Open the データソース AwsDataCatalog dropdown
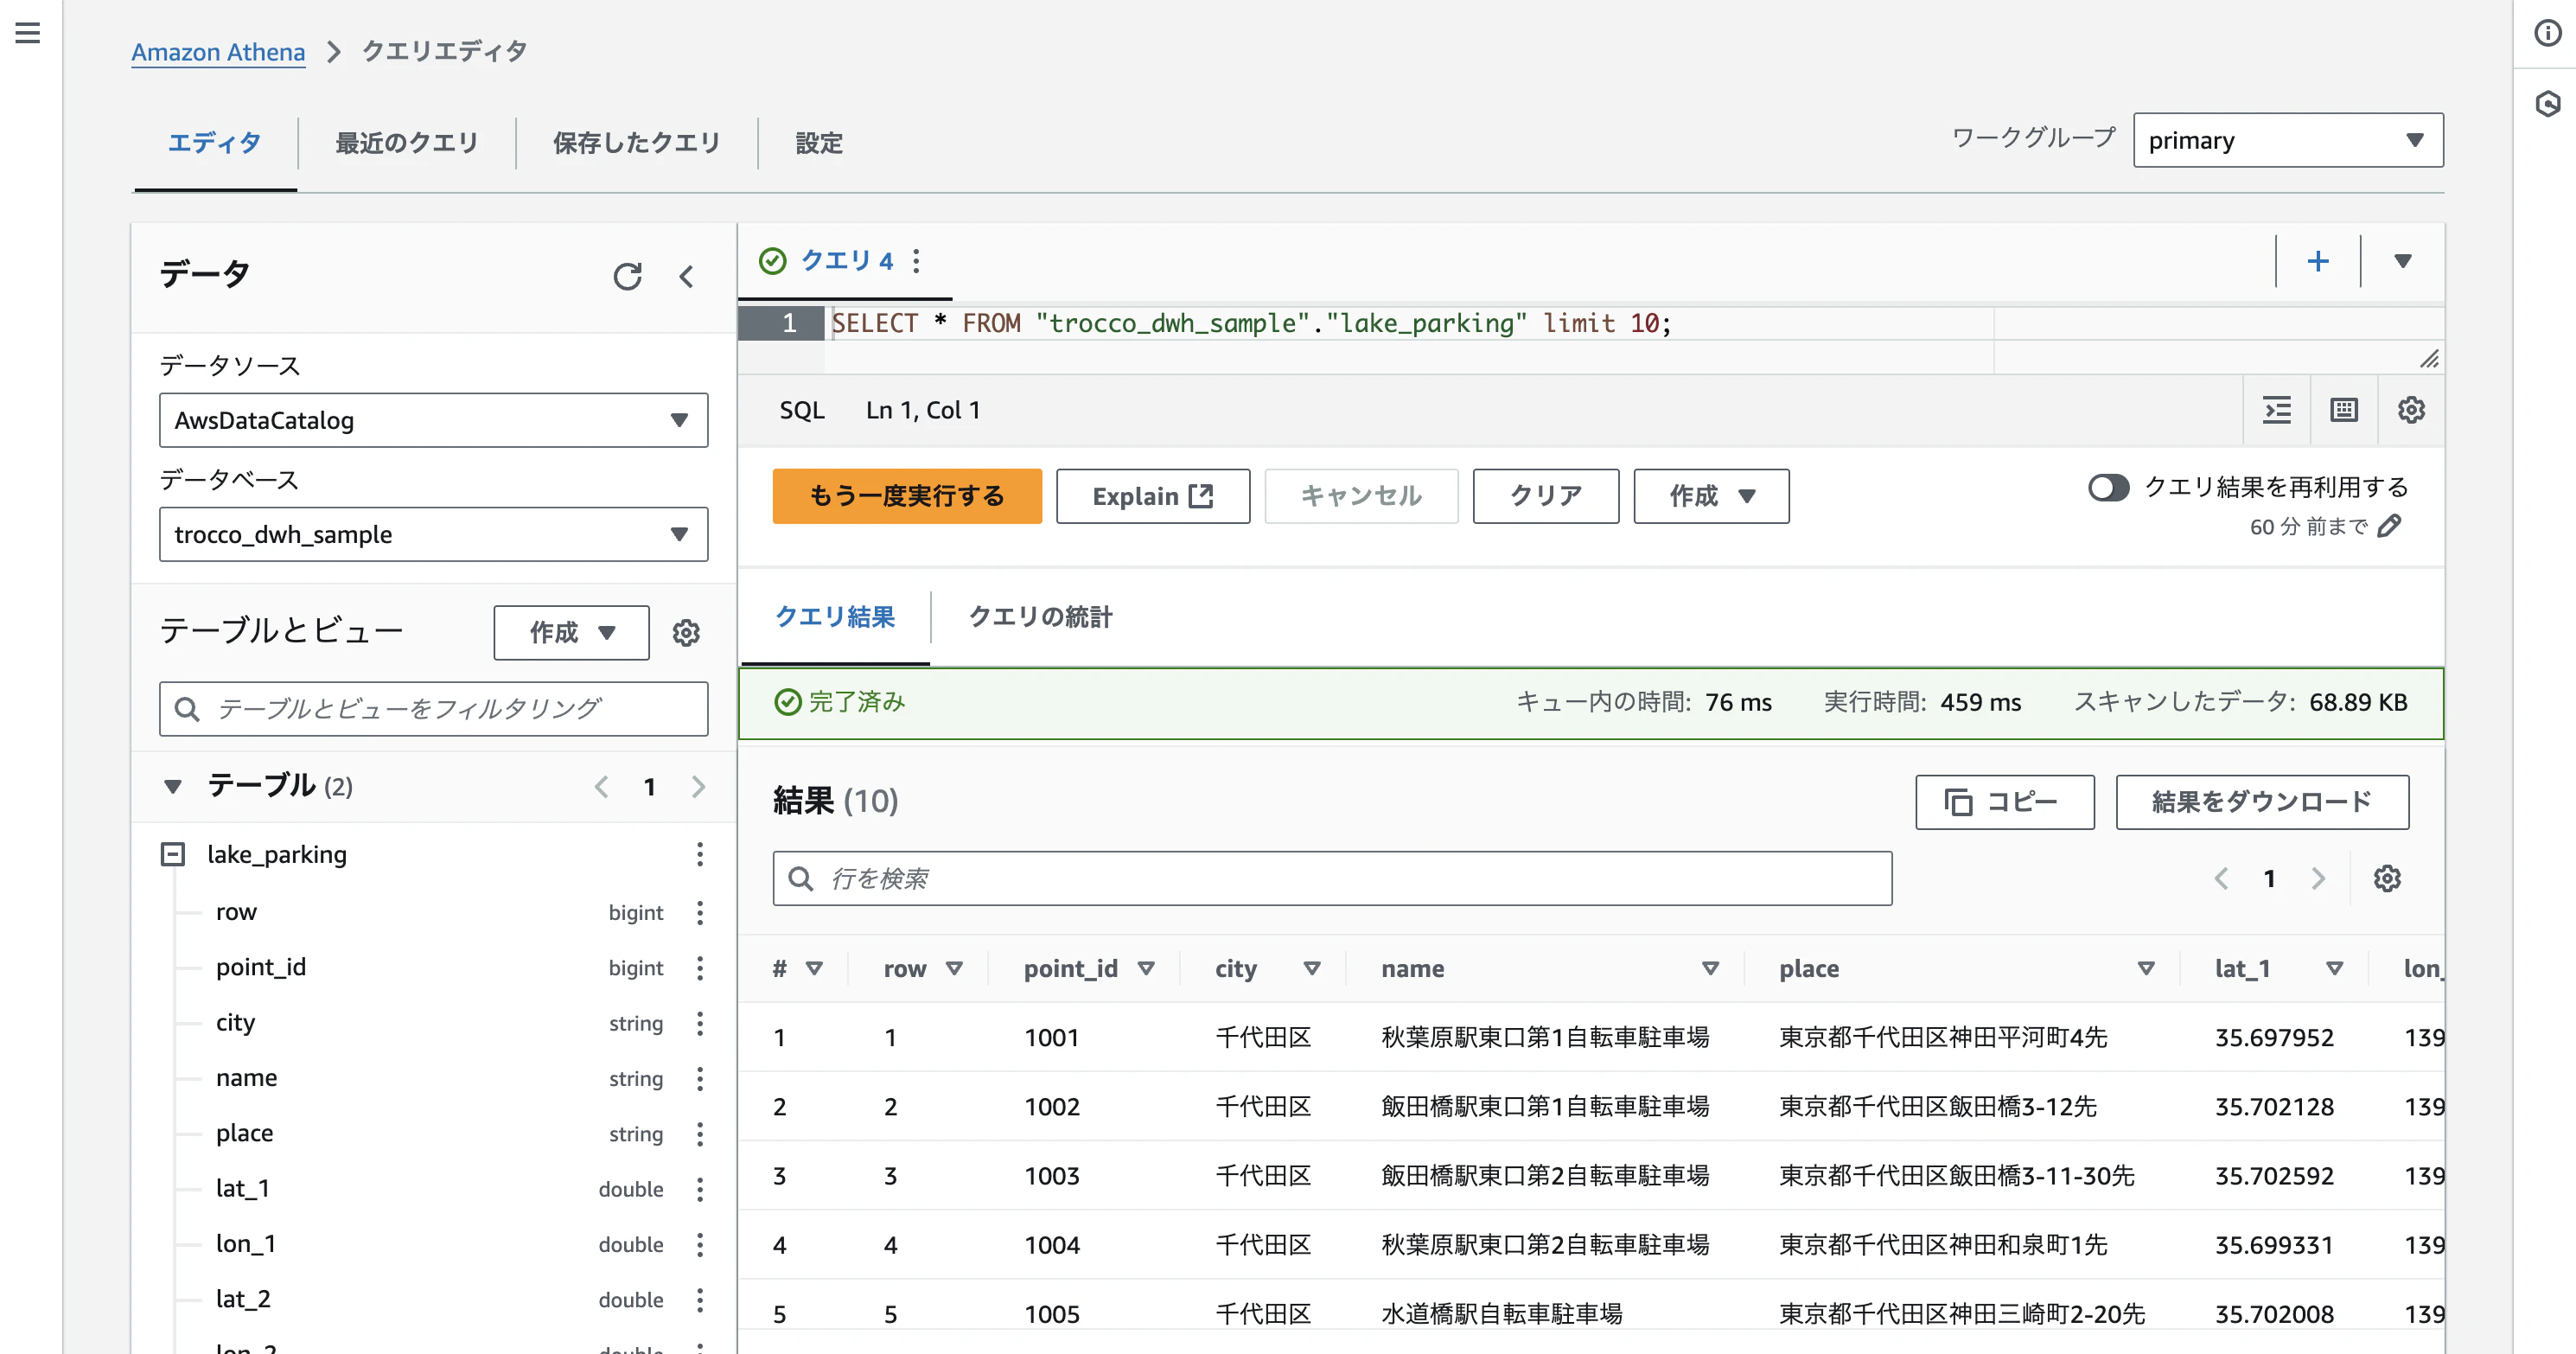 pyautogui.click(x=433, y=420)
